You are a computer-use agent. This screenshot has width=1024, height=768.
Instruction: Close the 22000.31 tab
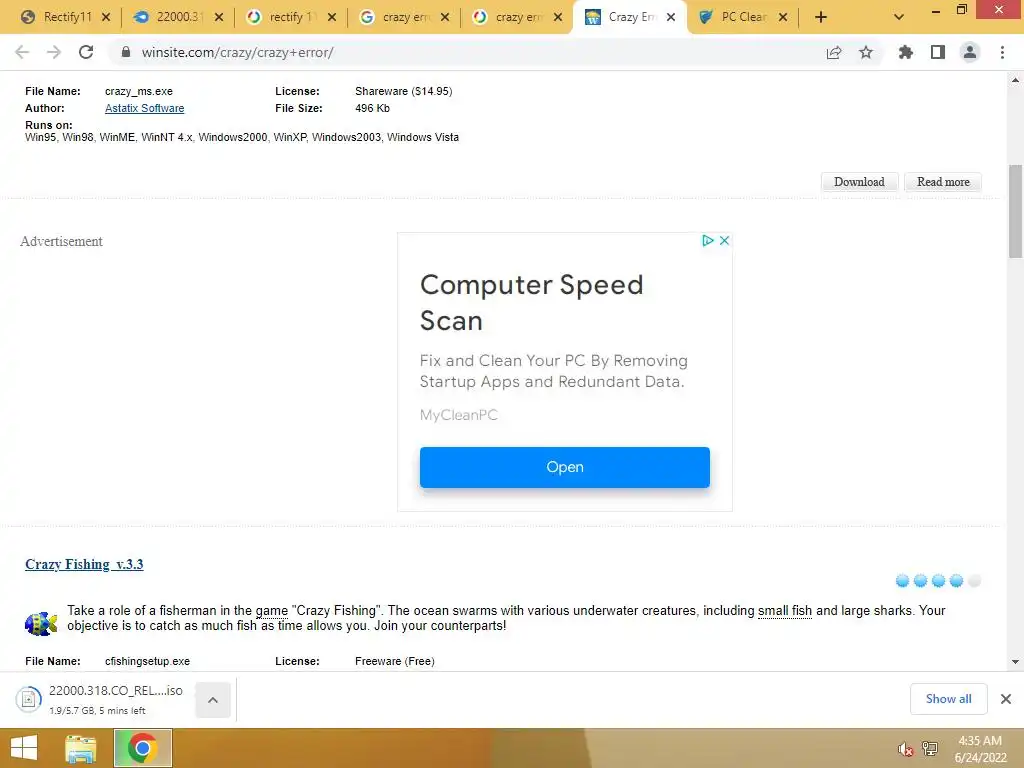(x=219, y=18)
